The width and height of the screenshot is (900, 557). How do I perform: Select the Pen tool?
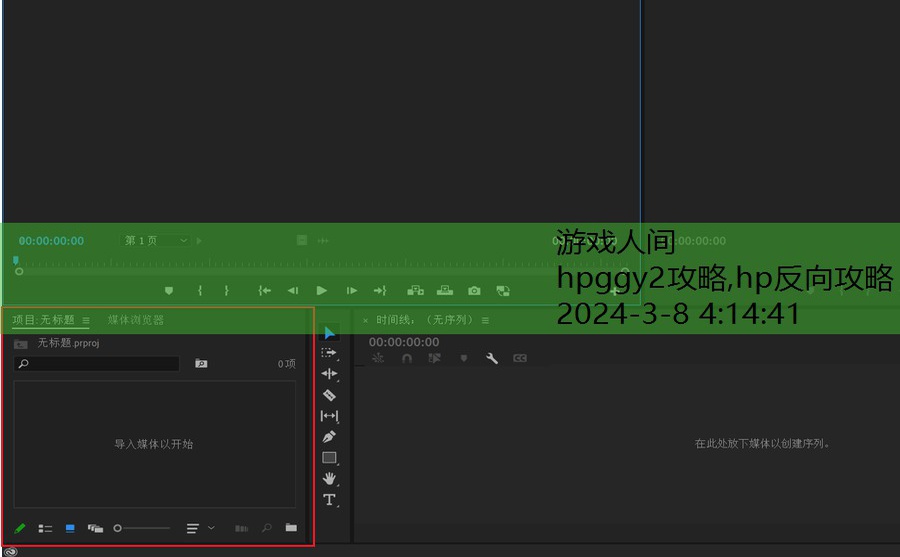pos(329,436)
